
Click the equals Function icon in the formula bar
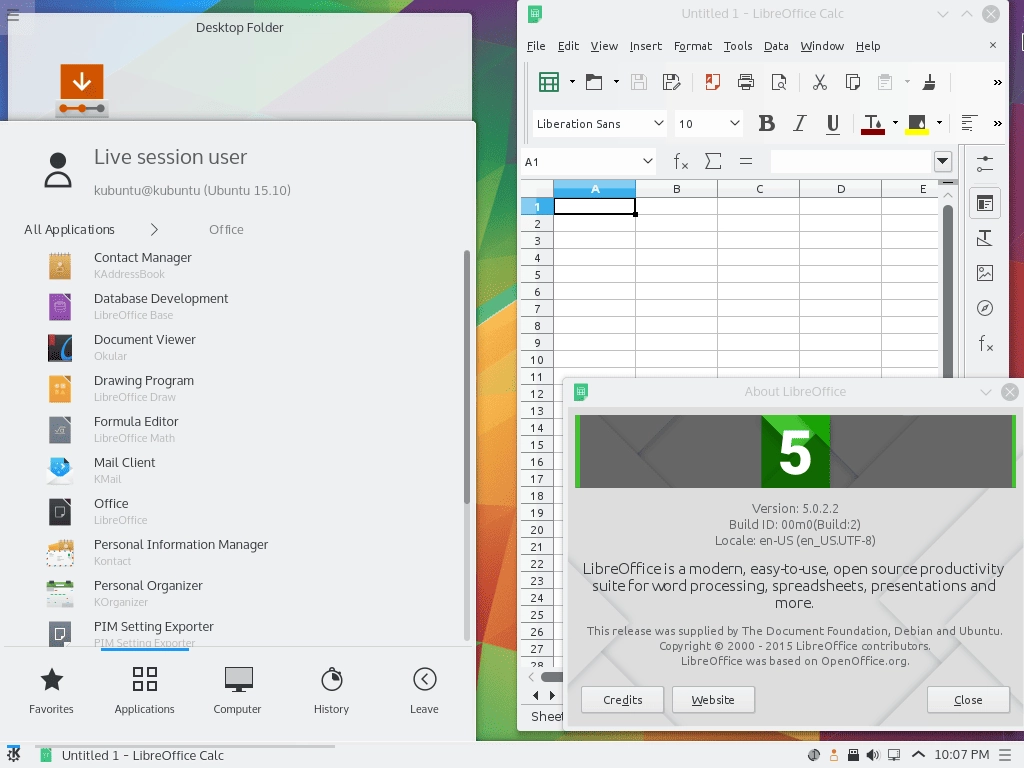coord(746,161)
